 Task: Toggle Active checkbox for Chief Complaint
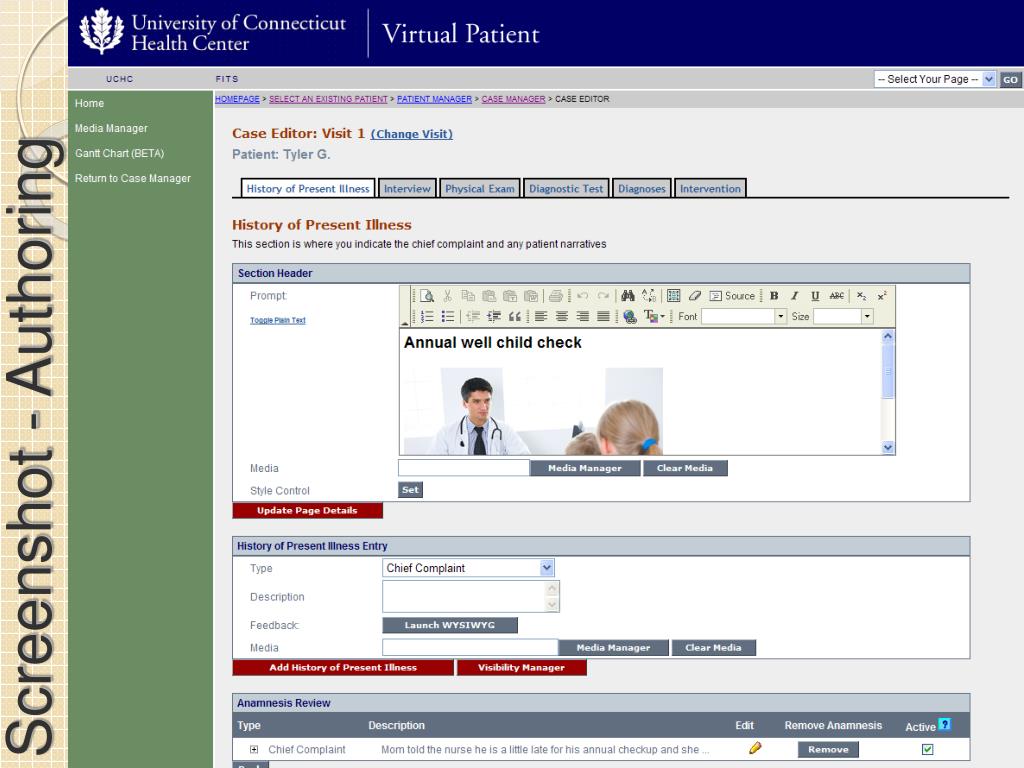tap(927, 749)
